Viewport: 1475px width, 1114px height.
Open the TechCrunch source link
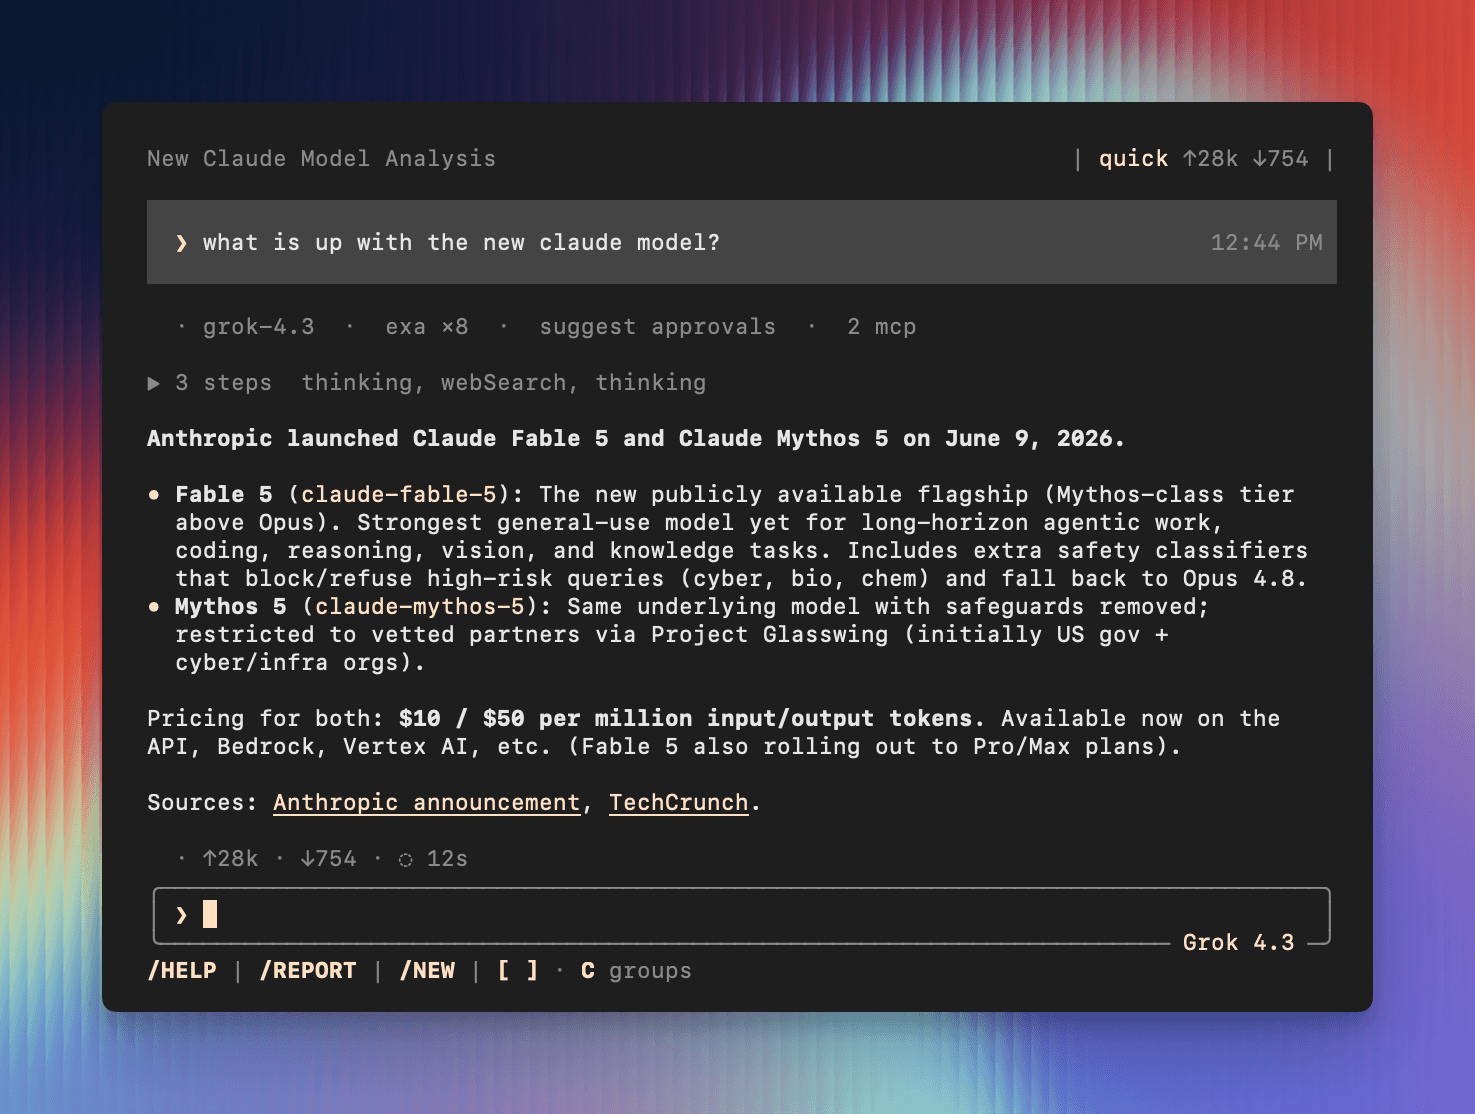[x=678, y=803]
